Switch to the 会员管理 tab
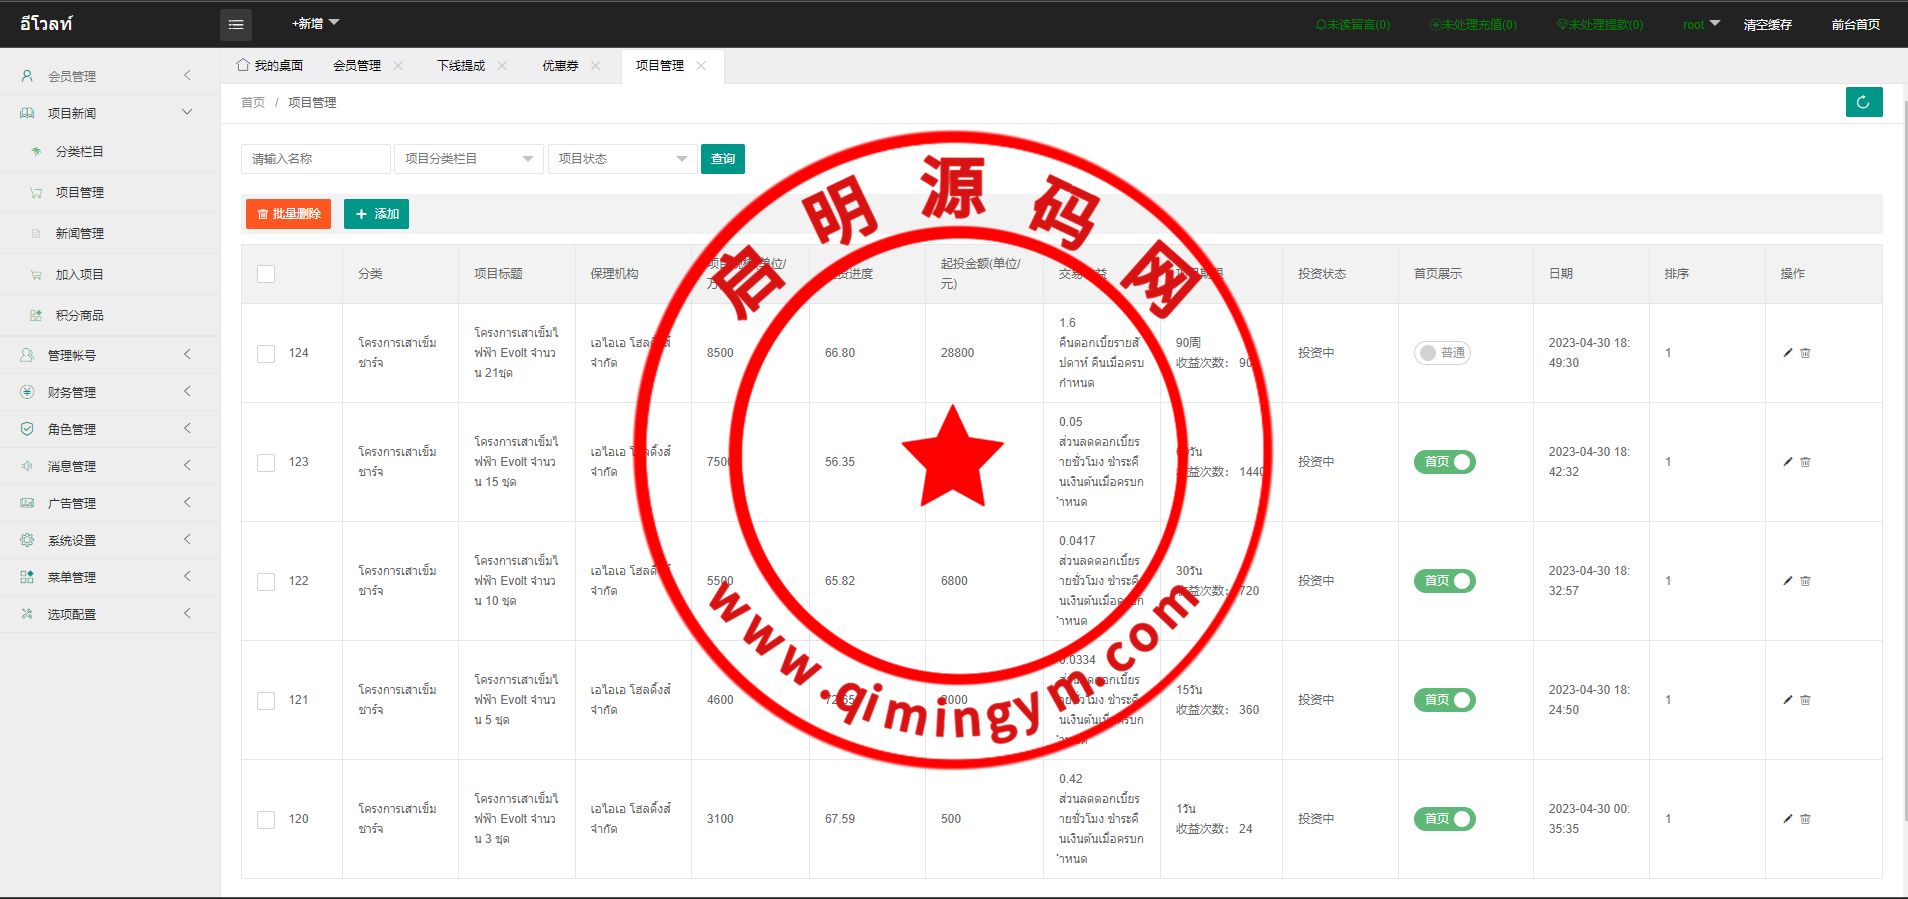 pyautogui.click(x=357, y=66)
